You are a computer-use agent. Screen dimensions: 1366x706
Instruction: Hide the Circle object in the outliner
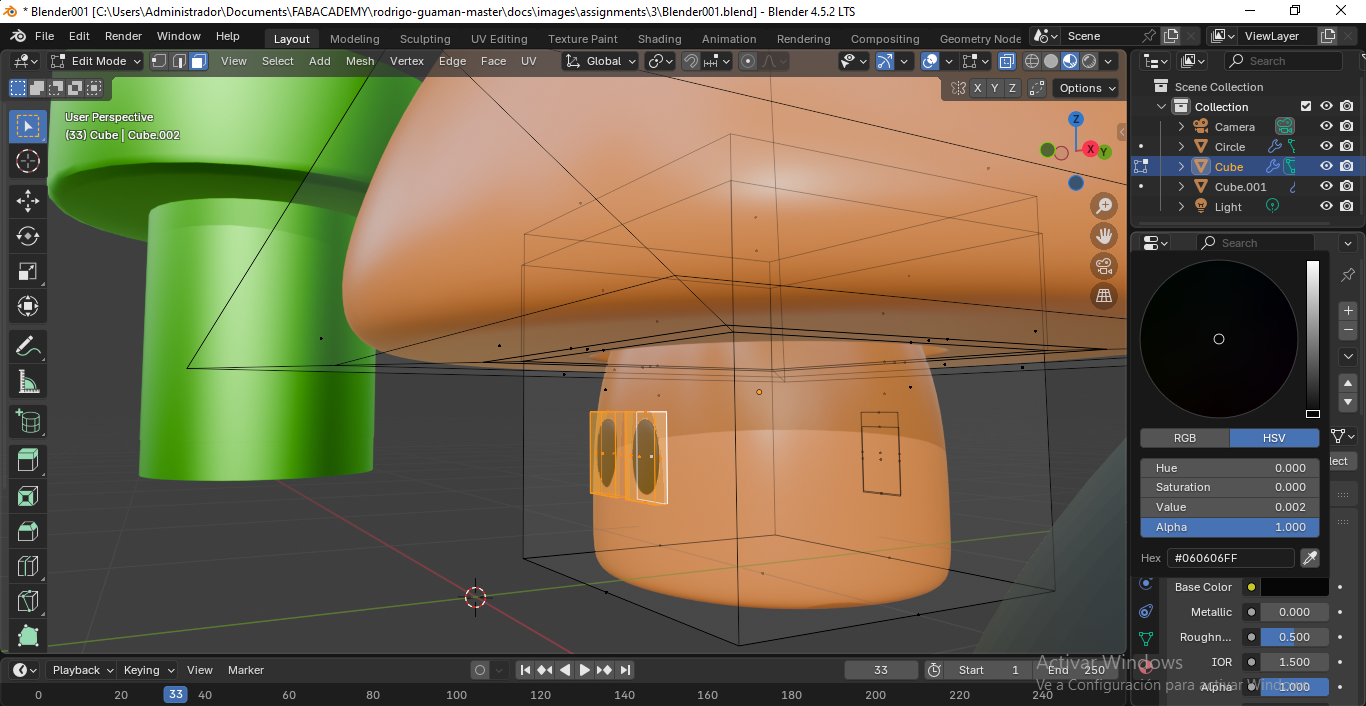point(1326,146)
